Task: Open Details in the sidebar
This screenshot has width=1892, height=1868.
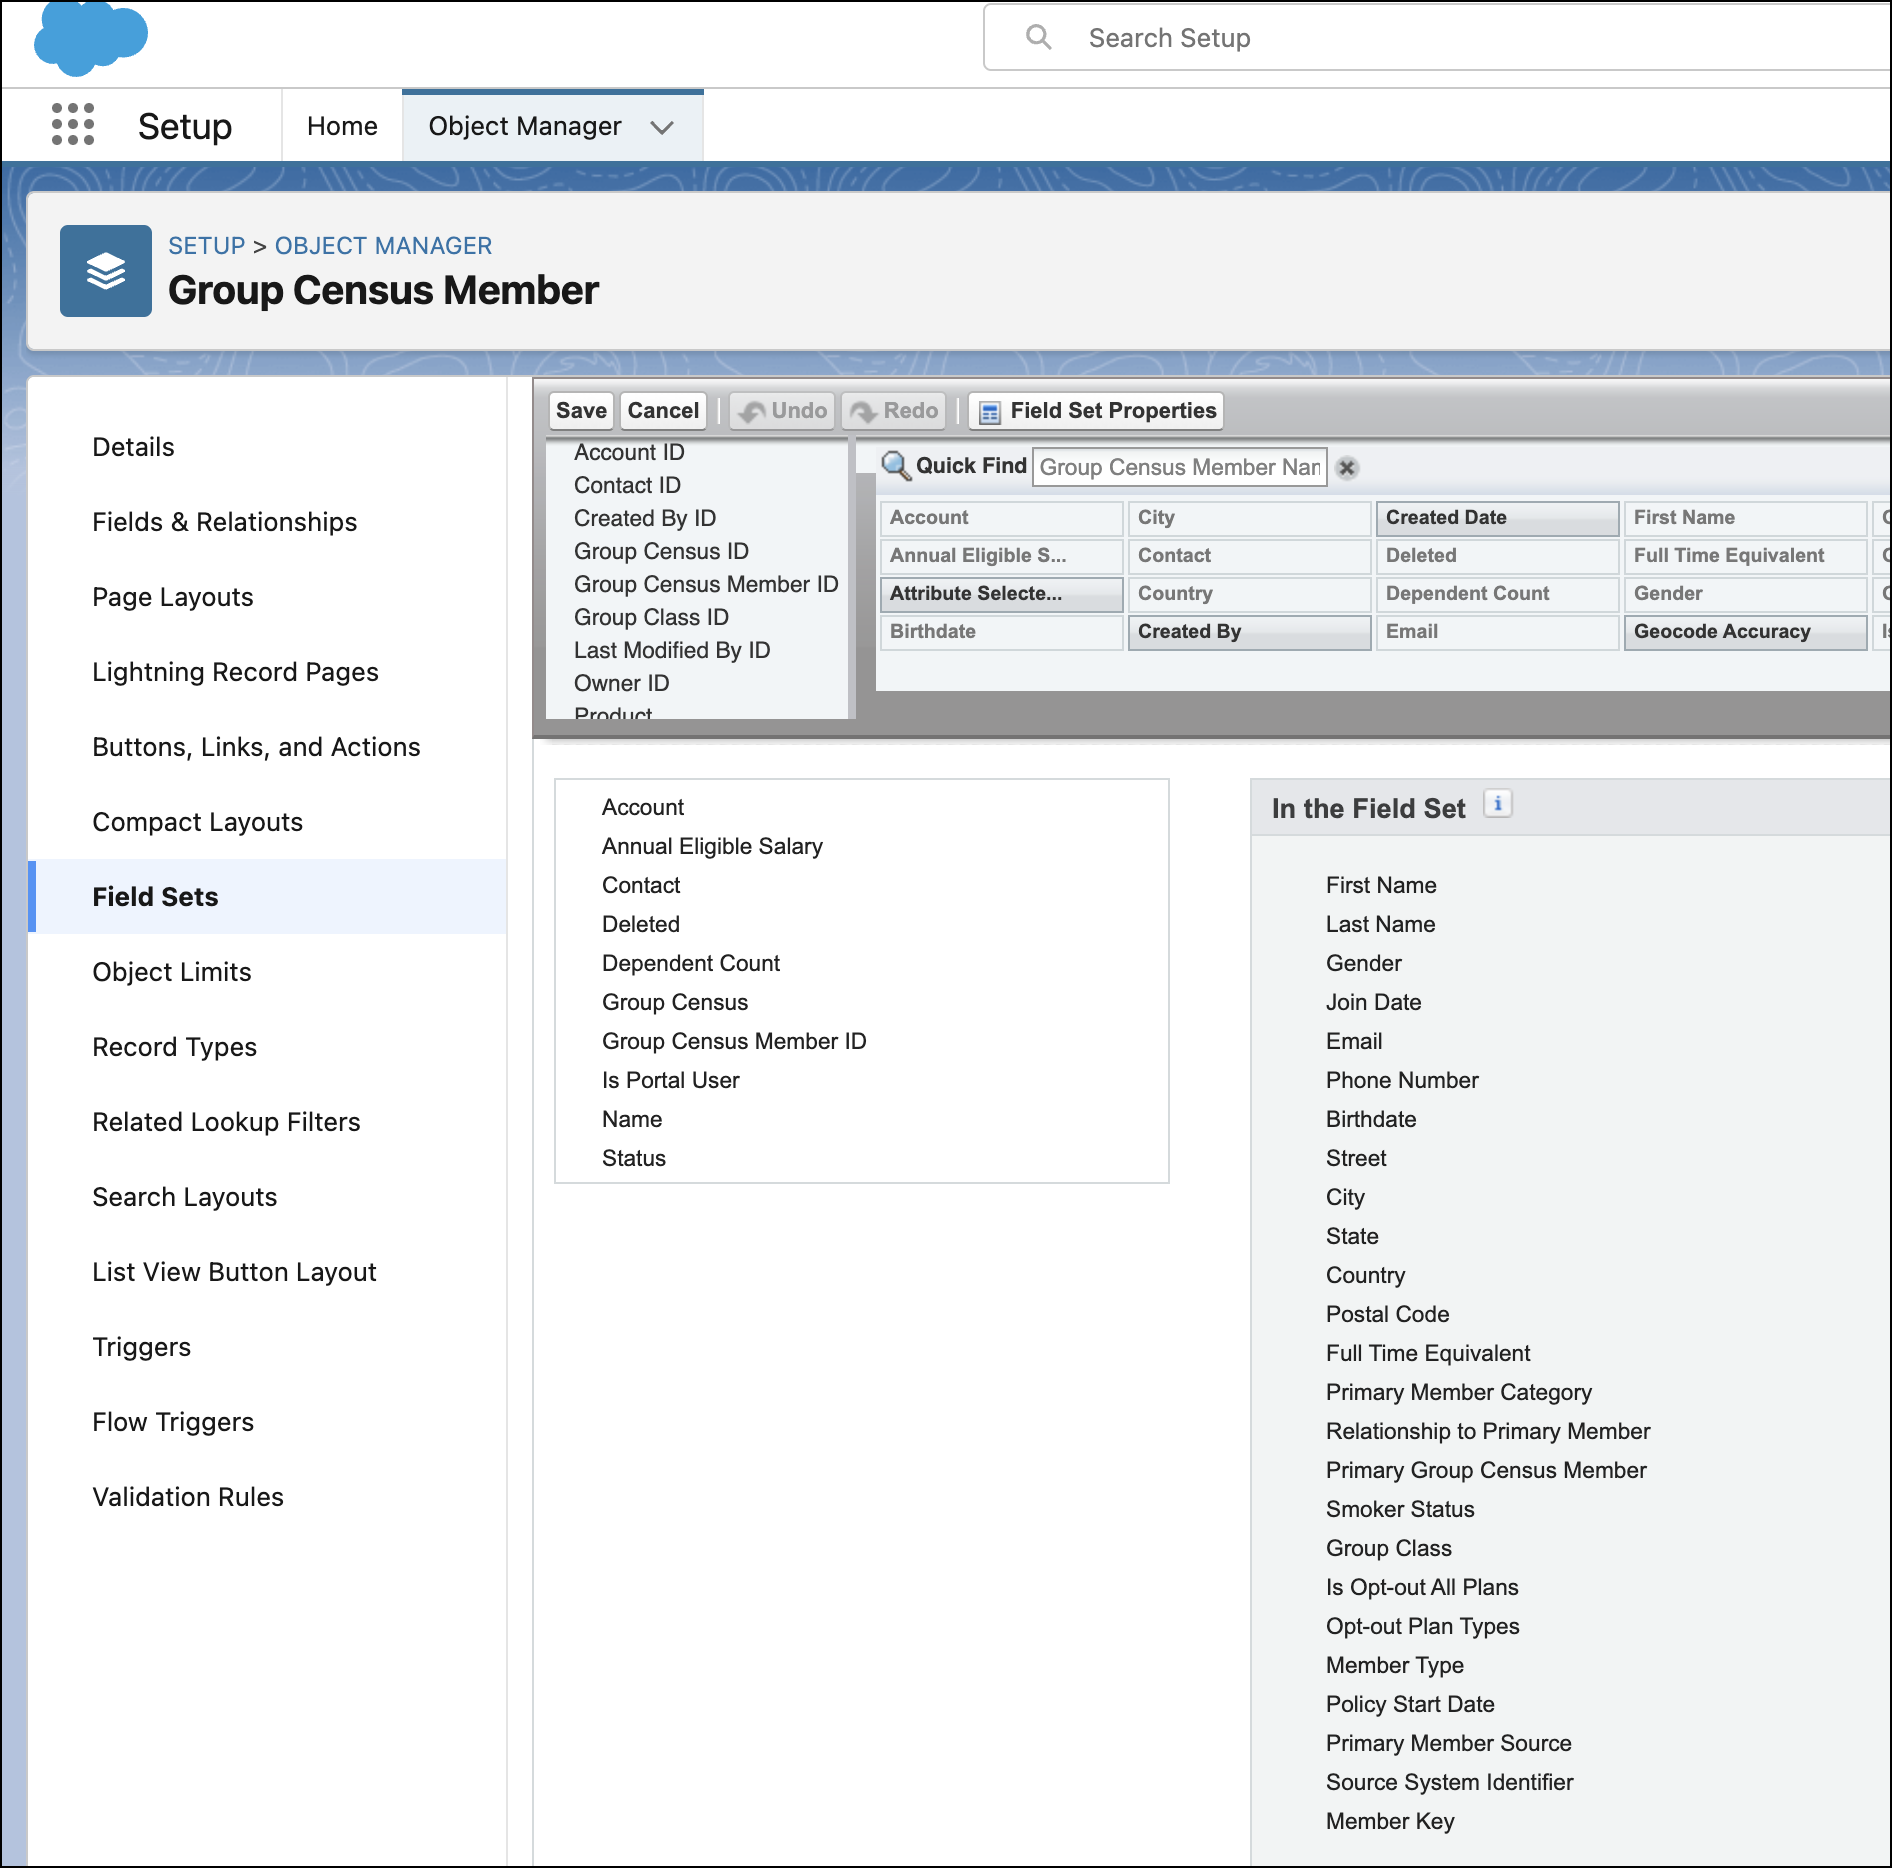Action: (x=133, y=447)
